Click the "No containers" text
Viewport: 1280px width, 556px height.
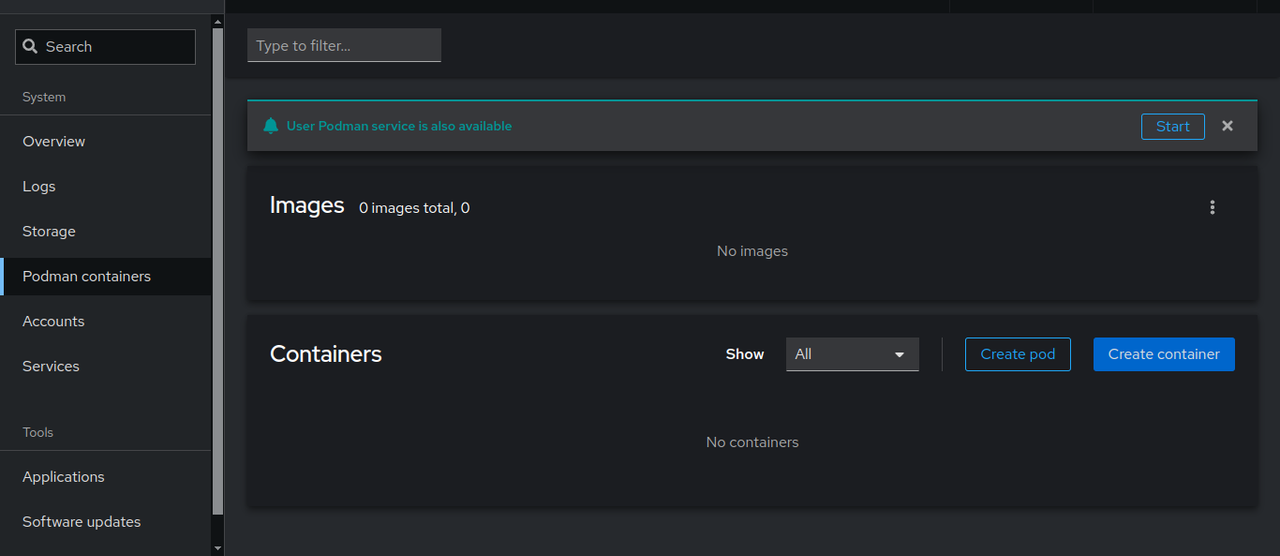coord(752,442)
